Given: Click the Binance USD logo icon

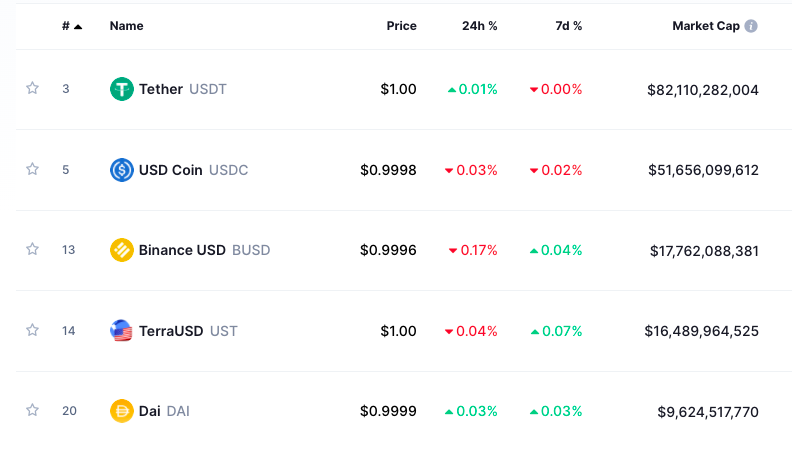Looking at the screenshot, I should coord(122,250).
